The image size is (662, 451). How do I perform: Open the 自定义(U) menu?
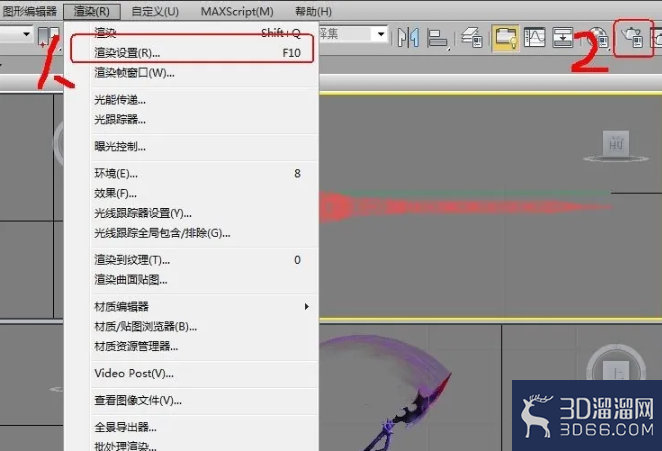click(155, 11)
